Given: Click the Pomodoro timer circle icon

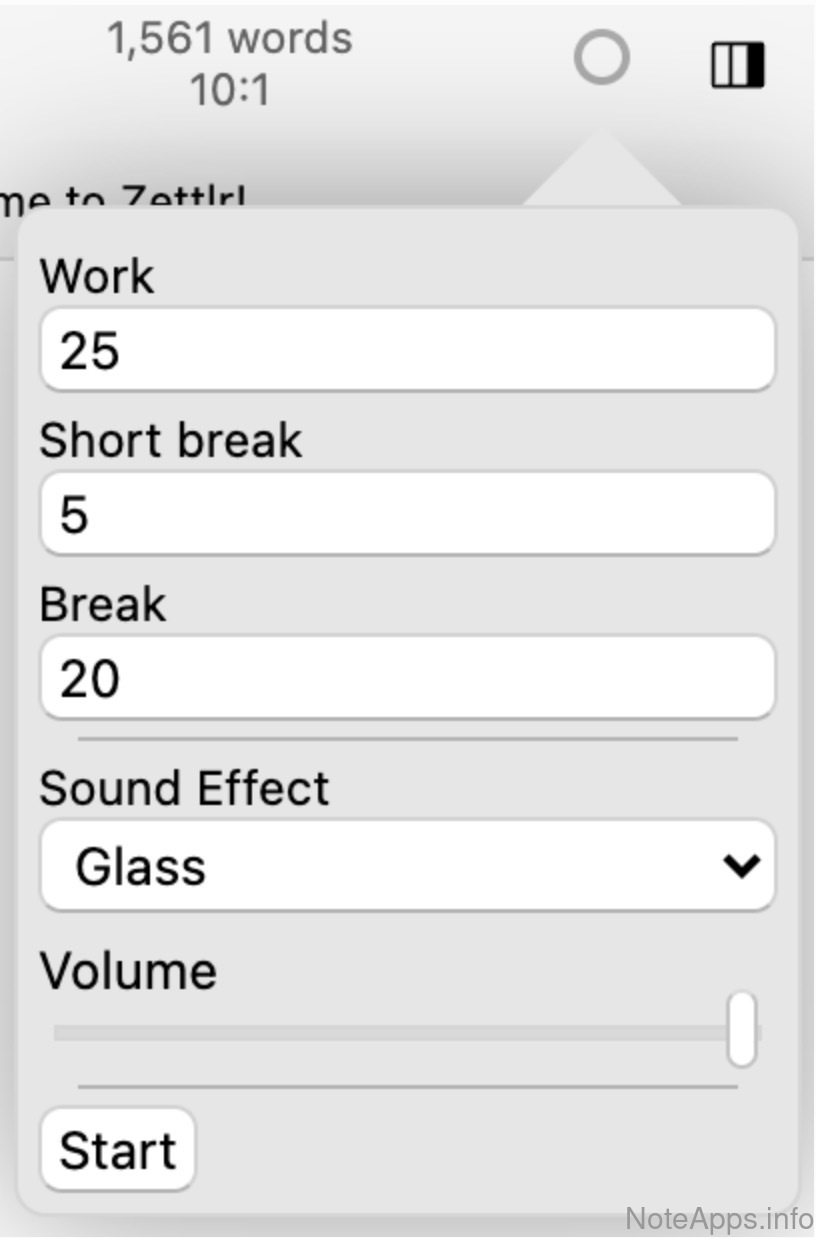Looking at the screenshot, I should click(602, 59).
